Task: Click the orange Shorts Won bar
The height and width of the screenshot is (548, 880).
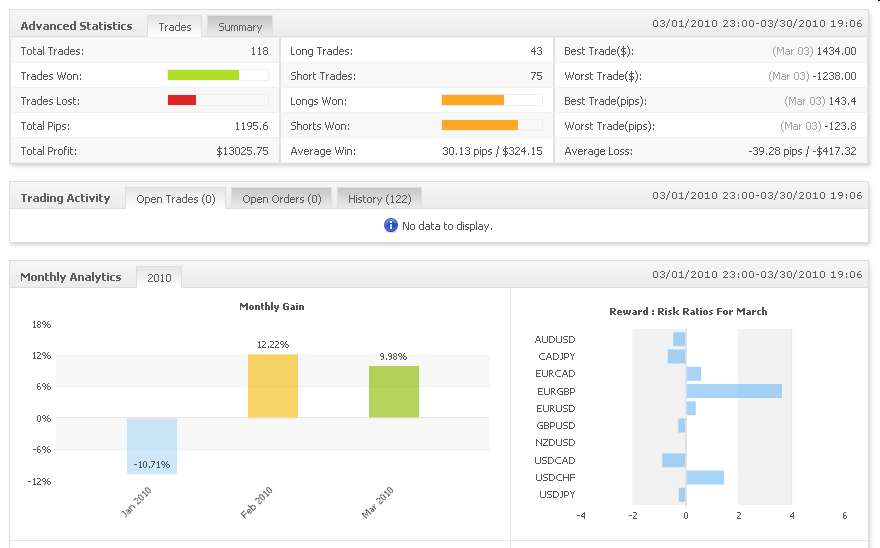Action: click(x=479, y=125)
